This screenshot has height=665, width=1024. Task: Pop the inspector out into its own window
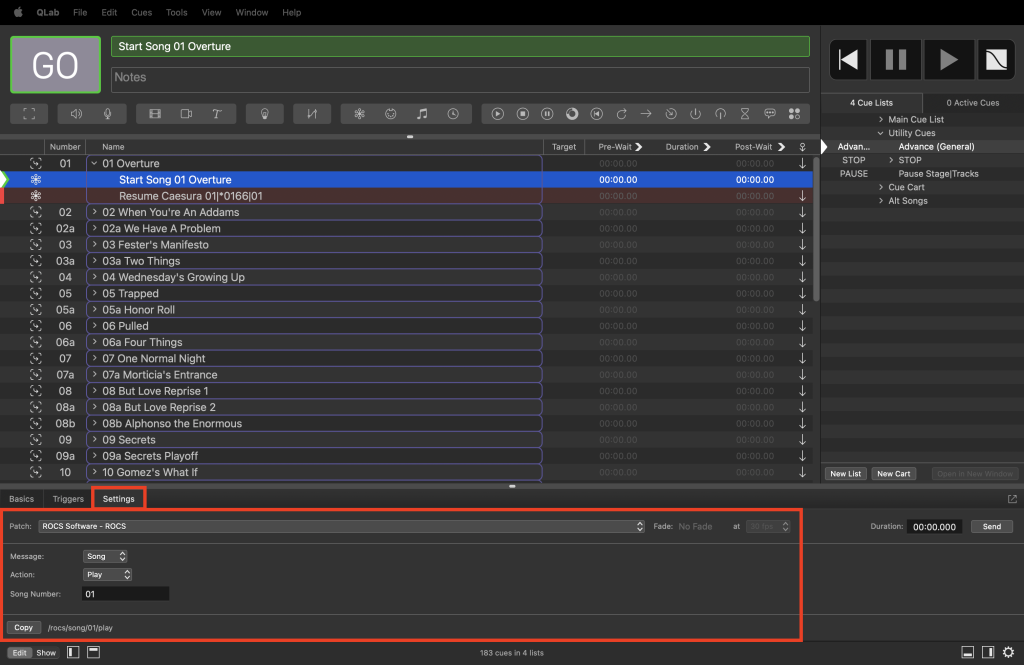point(1012,499)
